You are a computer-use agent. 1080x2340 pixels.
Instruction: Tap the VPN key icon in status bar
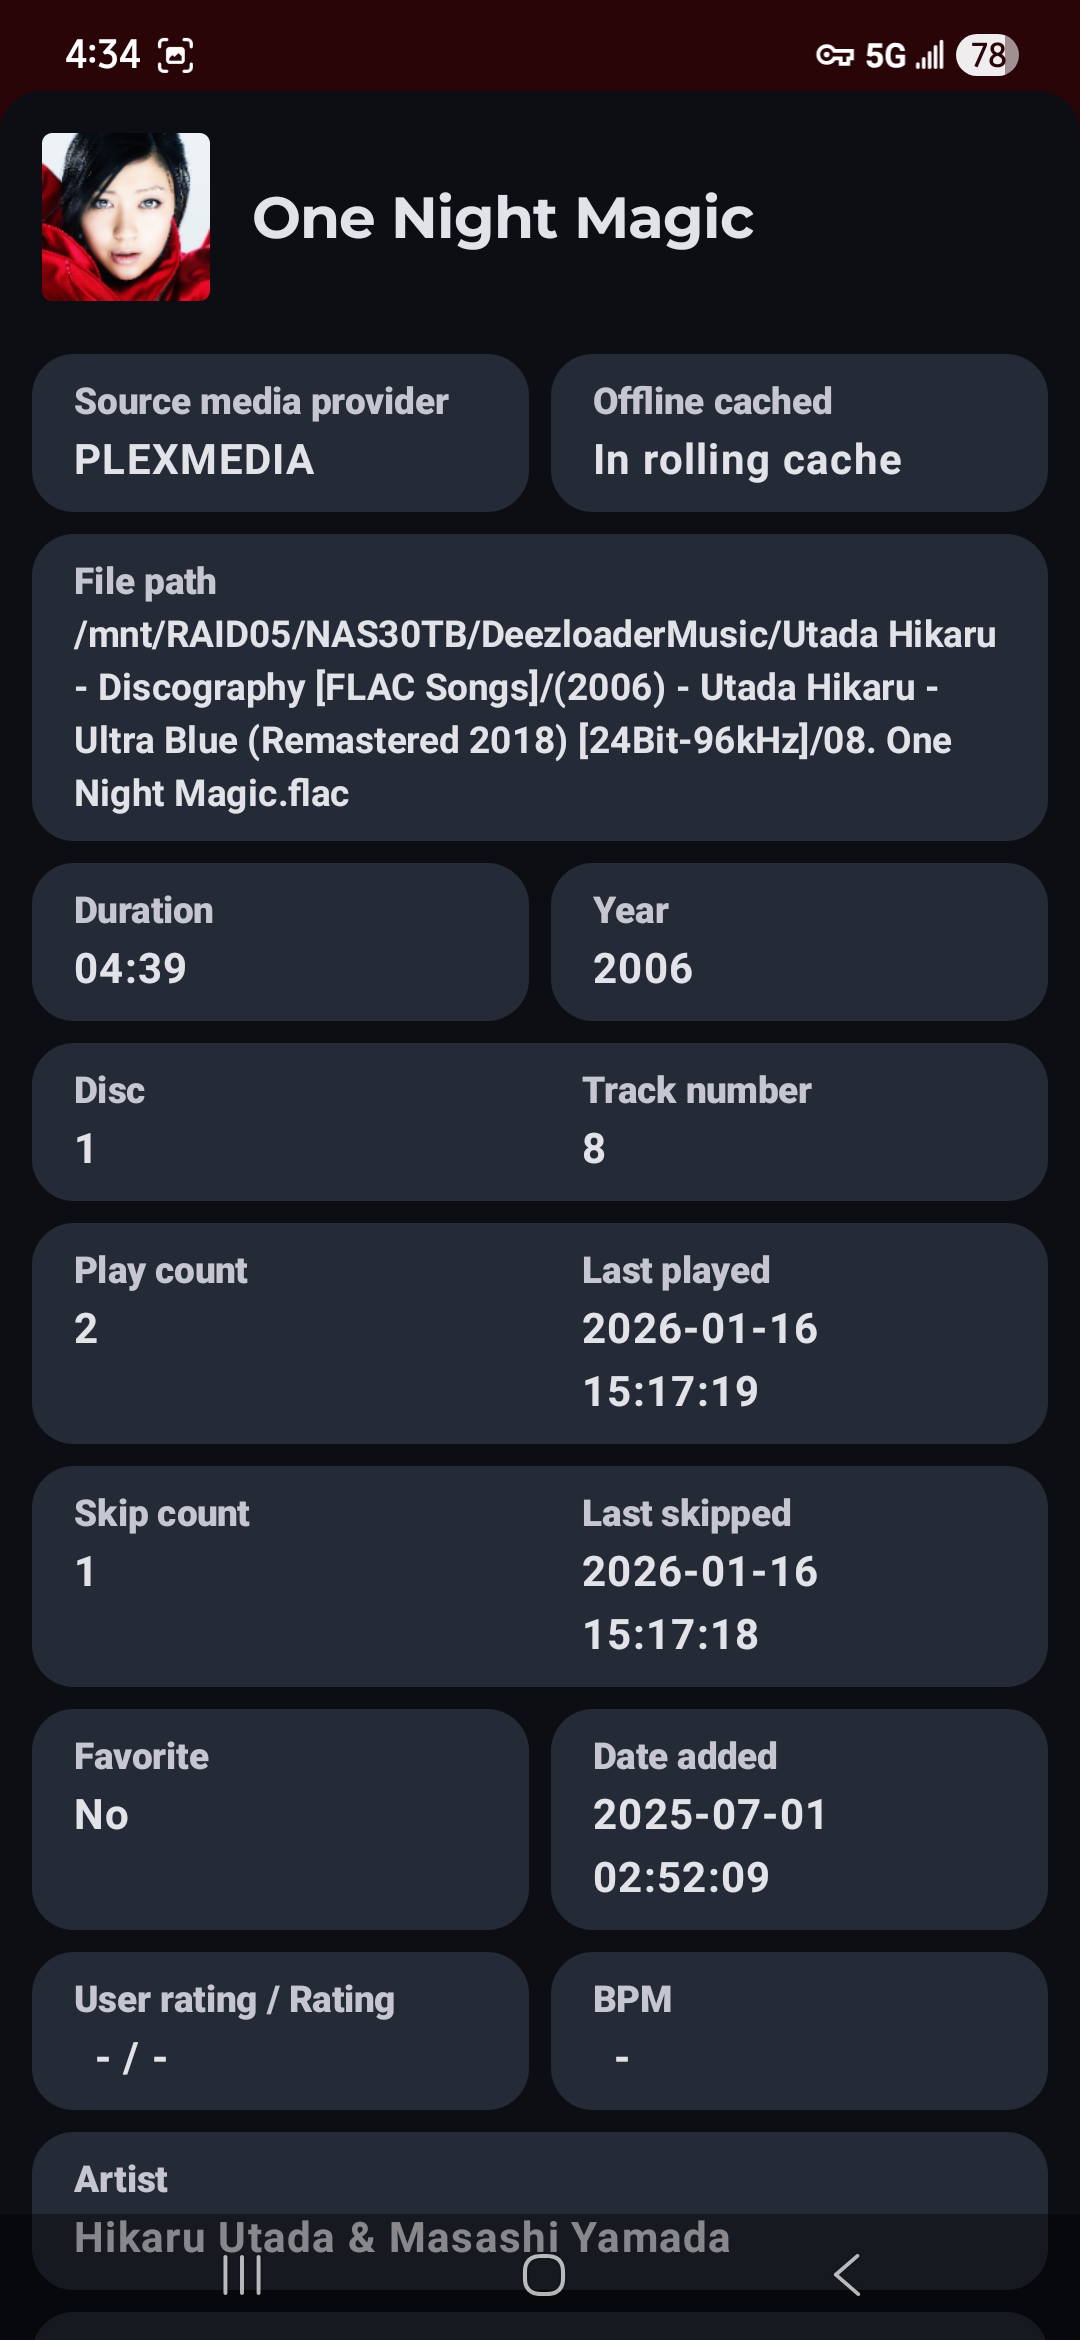(834, 55)
